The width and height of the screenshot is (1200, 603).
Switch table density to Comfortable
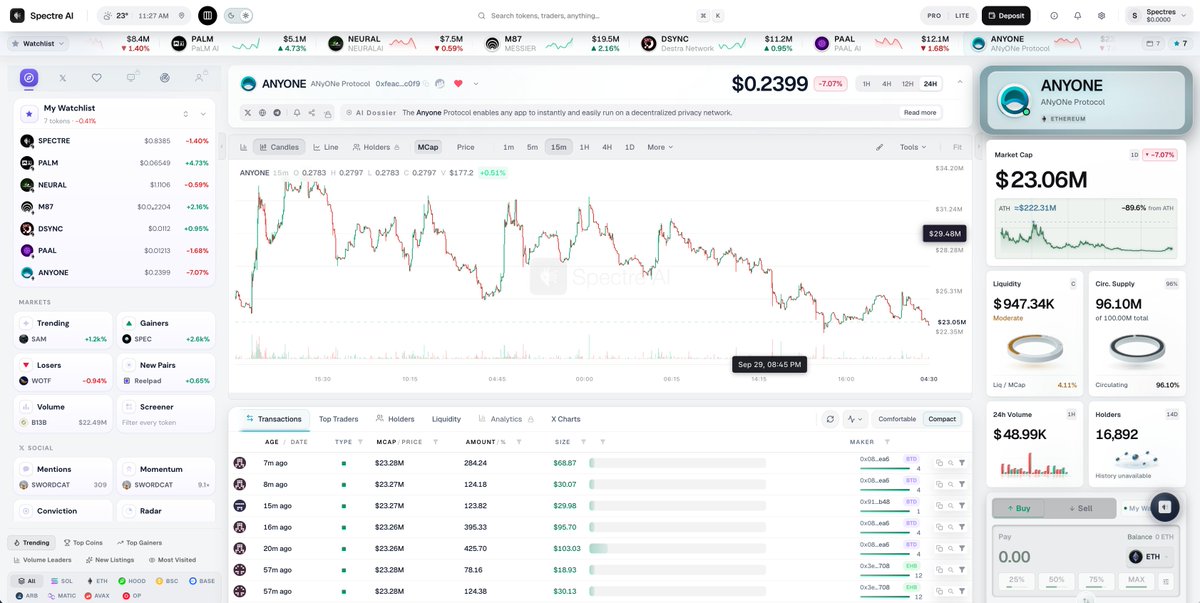click(x=897, y=419)
